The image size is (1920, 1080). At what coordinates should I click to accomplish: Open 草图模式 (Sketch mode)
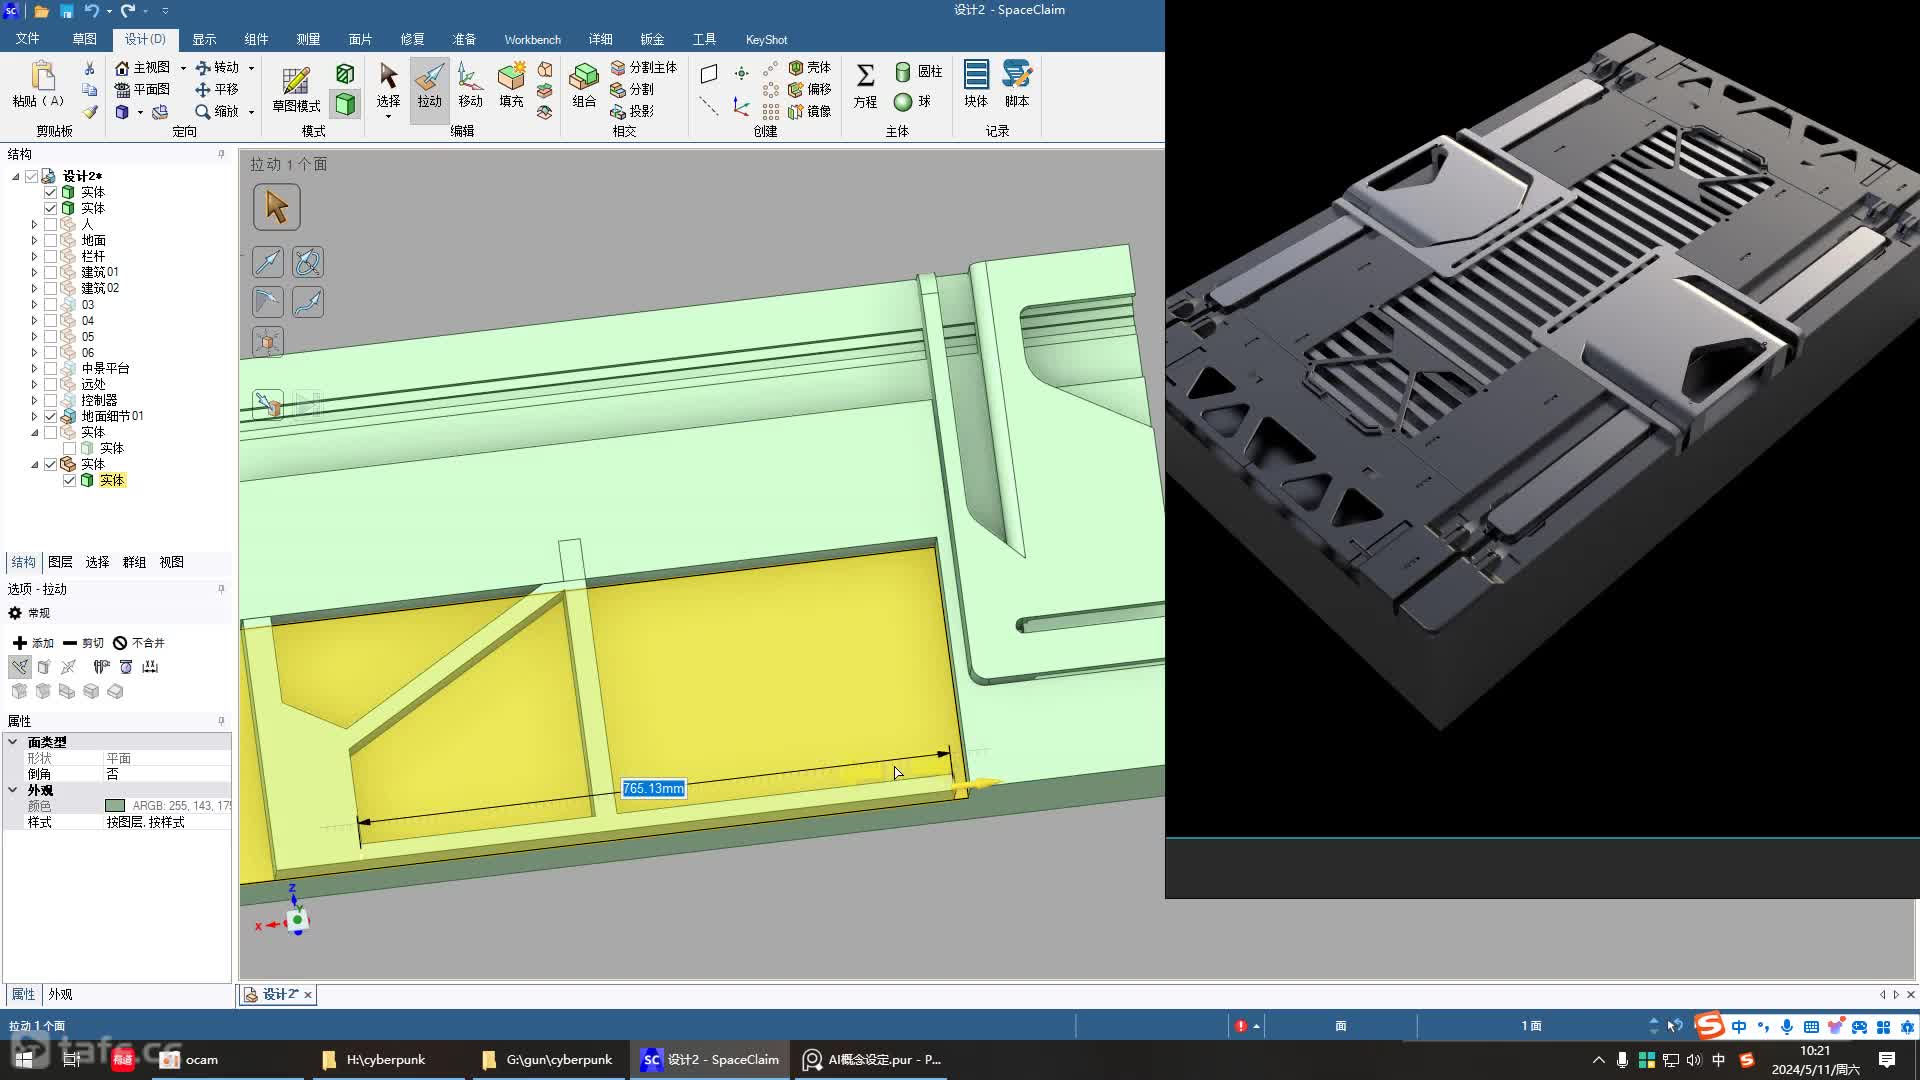point(296,89)
